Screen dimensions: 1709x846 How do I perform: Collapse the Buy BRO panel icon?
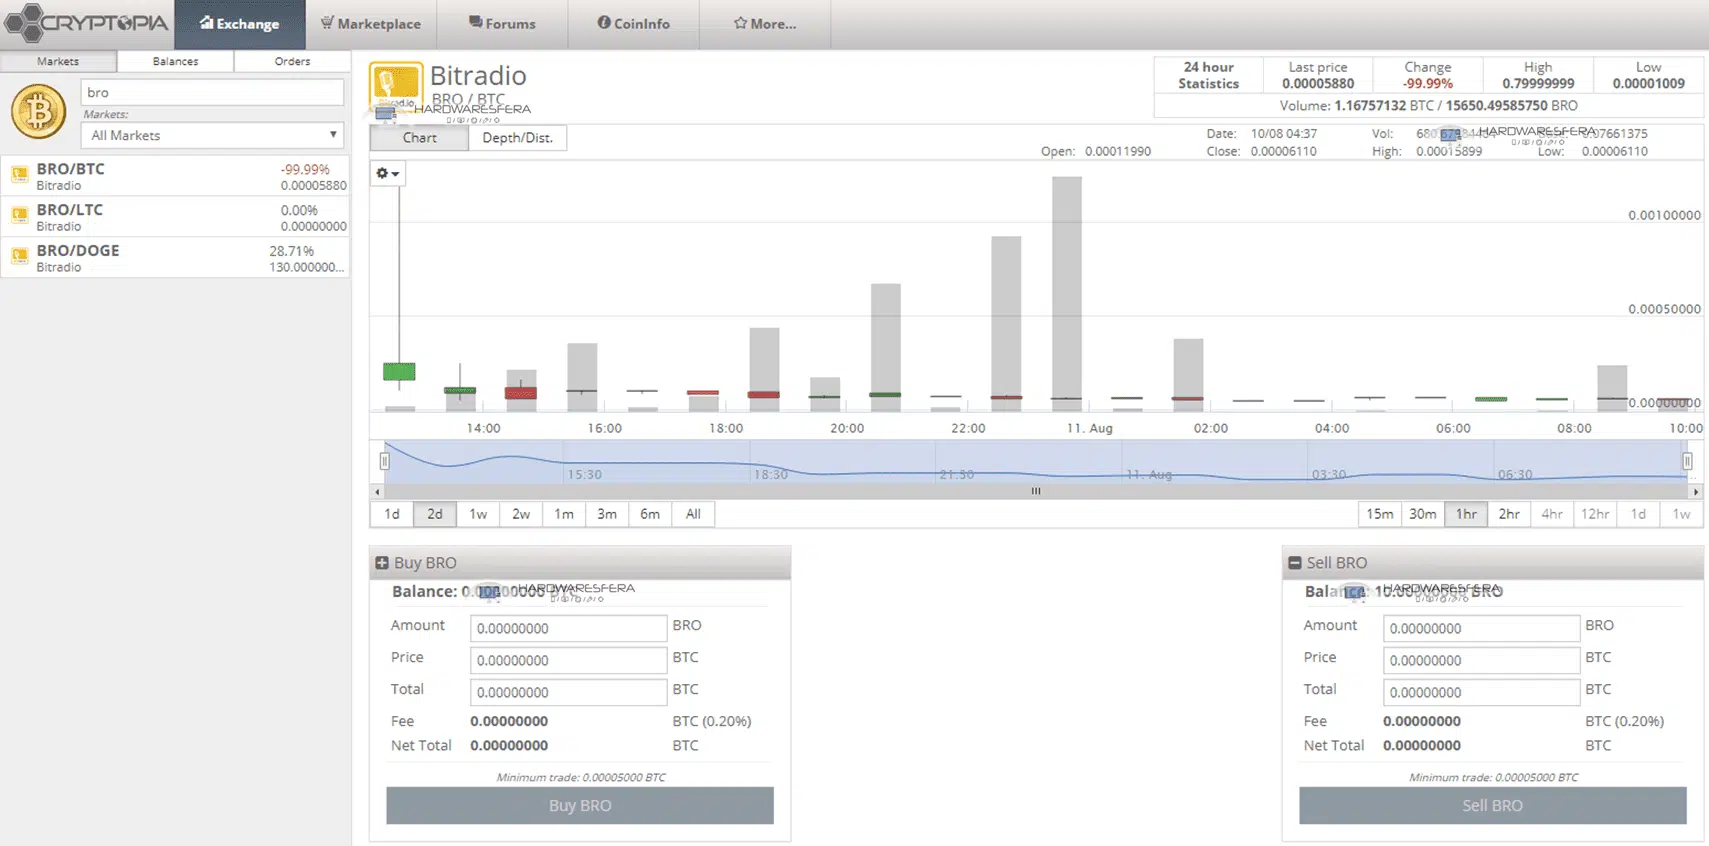(x=381, y=563)
